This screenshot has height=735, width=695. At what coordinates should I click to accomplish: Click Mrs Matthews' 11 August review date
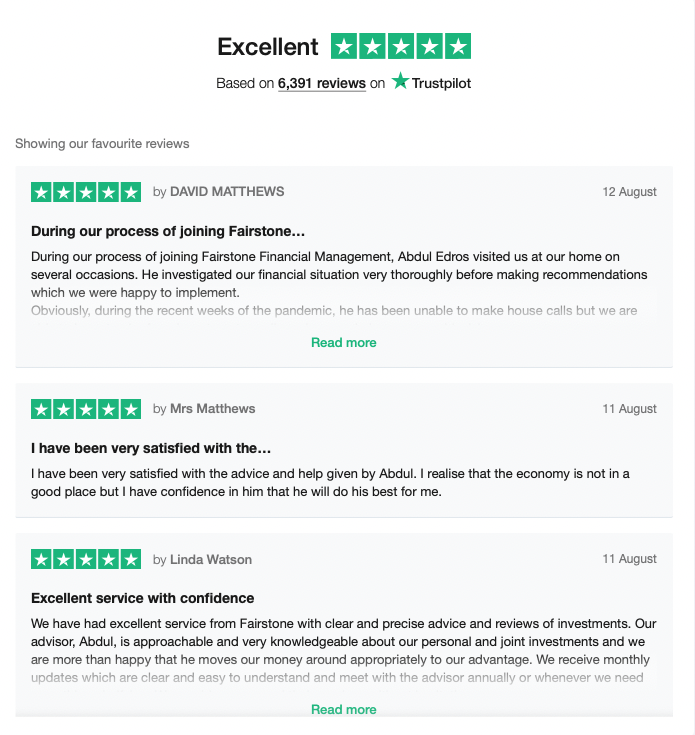click(629, 409)
